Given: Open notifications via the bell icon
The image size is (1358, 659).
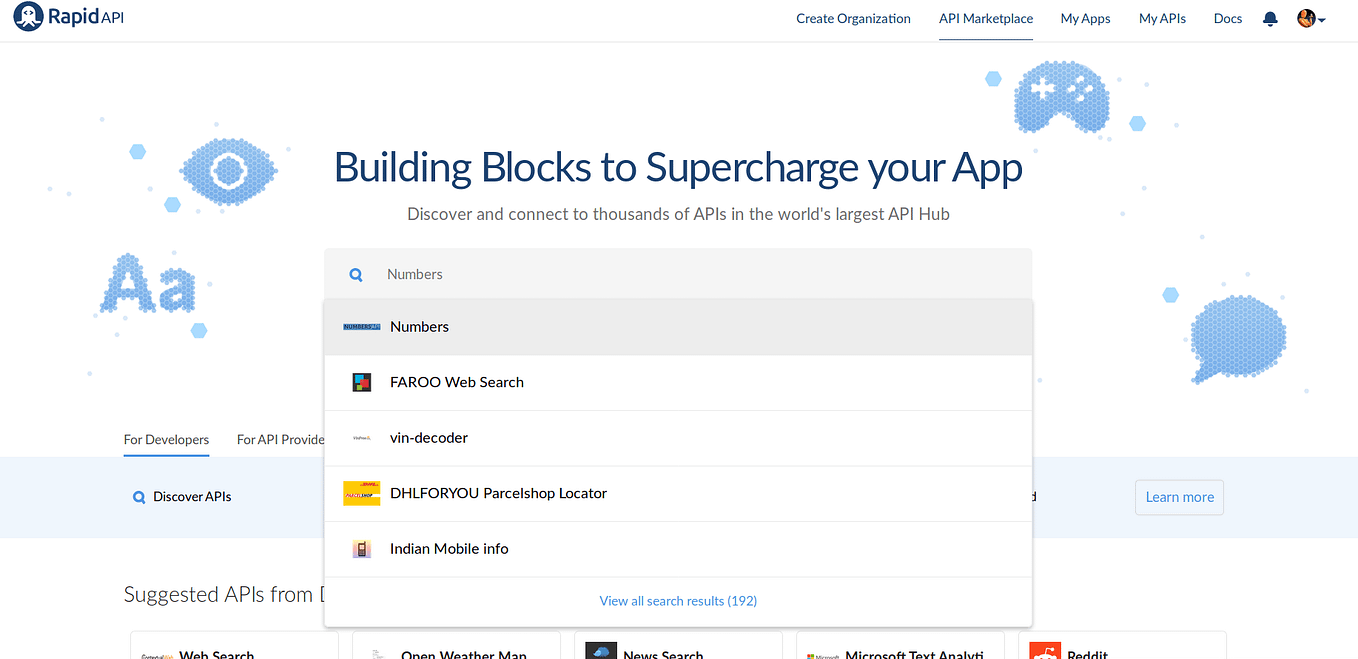Looking at the screenshot, I should click(x=1270, y=18).
